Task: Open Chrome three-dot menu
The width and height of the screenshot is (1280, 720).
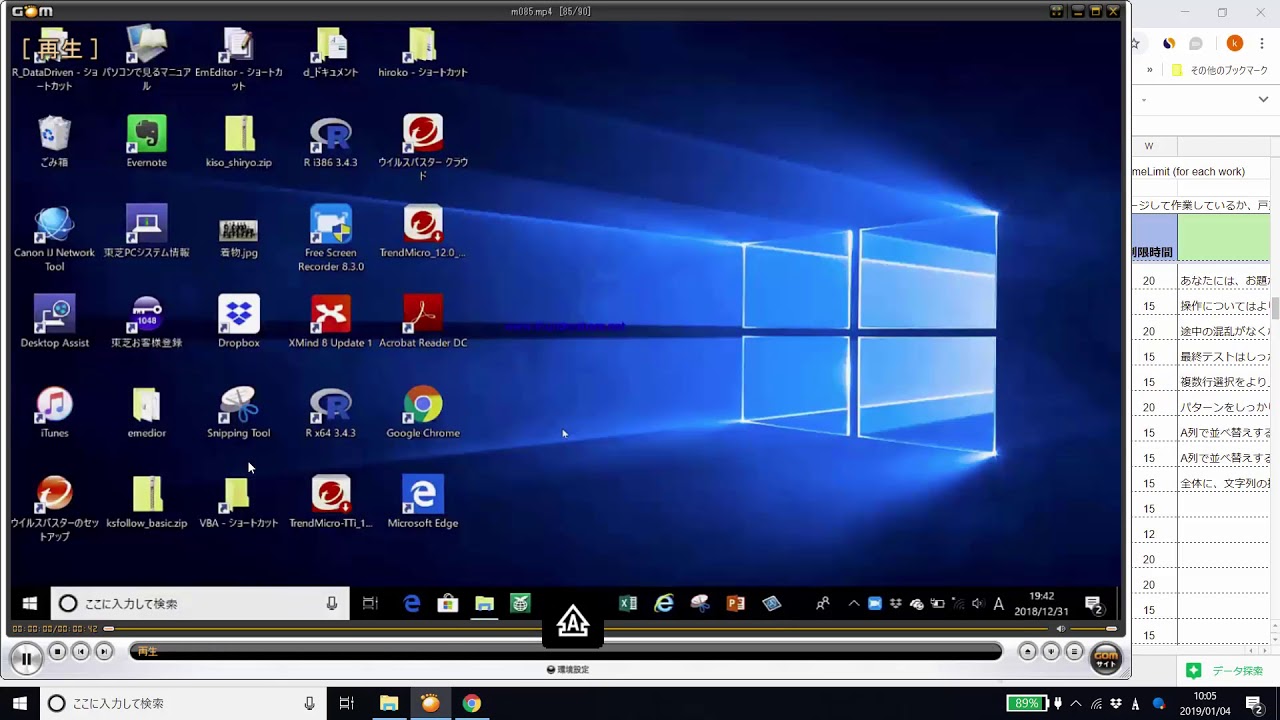Action: pos(1263,44)
